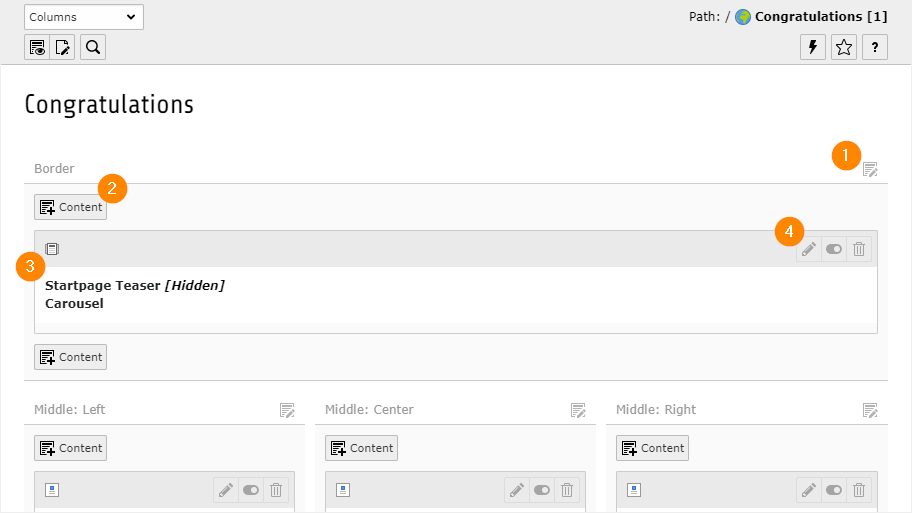Create a bookmark with the star icon
The height and width of the screenshot is (513, 912).
click(x=844, y=47)
